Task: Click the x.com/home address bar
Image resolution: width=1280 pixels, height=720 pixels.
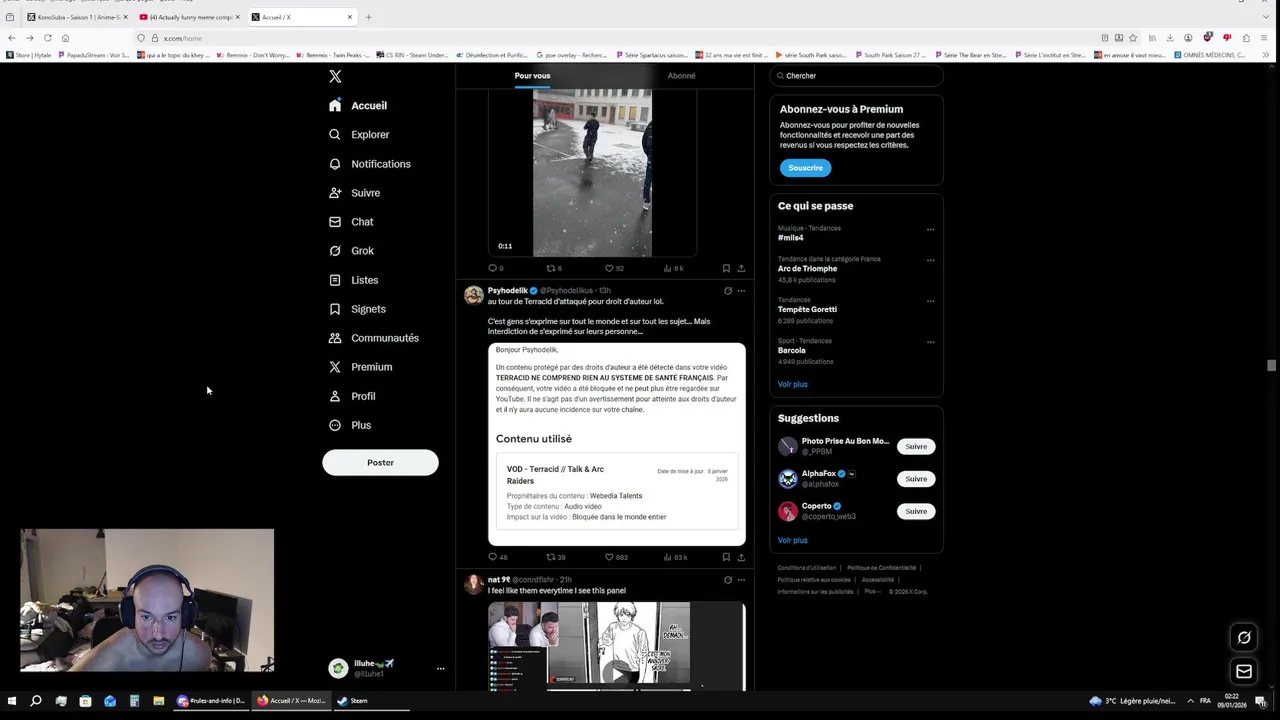Action: tap(620, 38)
